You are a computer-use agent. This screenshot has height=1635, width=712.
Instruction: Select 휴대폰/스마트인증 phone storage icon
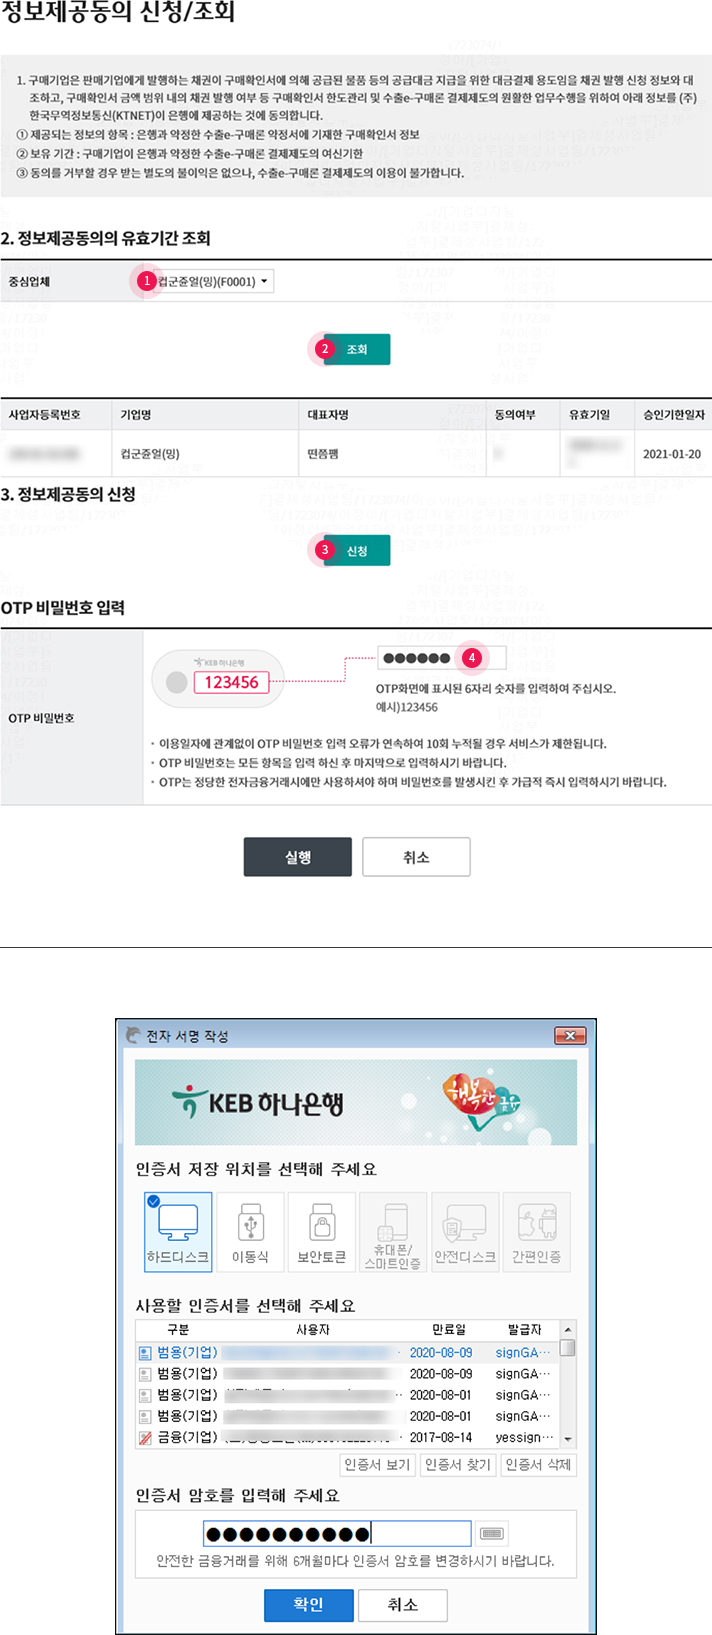pyautogui.click(x=393, y=1232)
